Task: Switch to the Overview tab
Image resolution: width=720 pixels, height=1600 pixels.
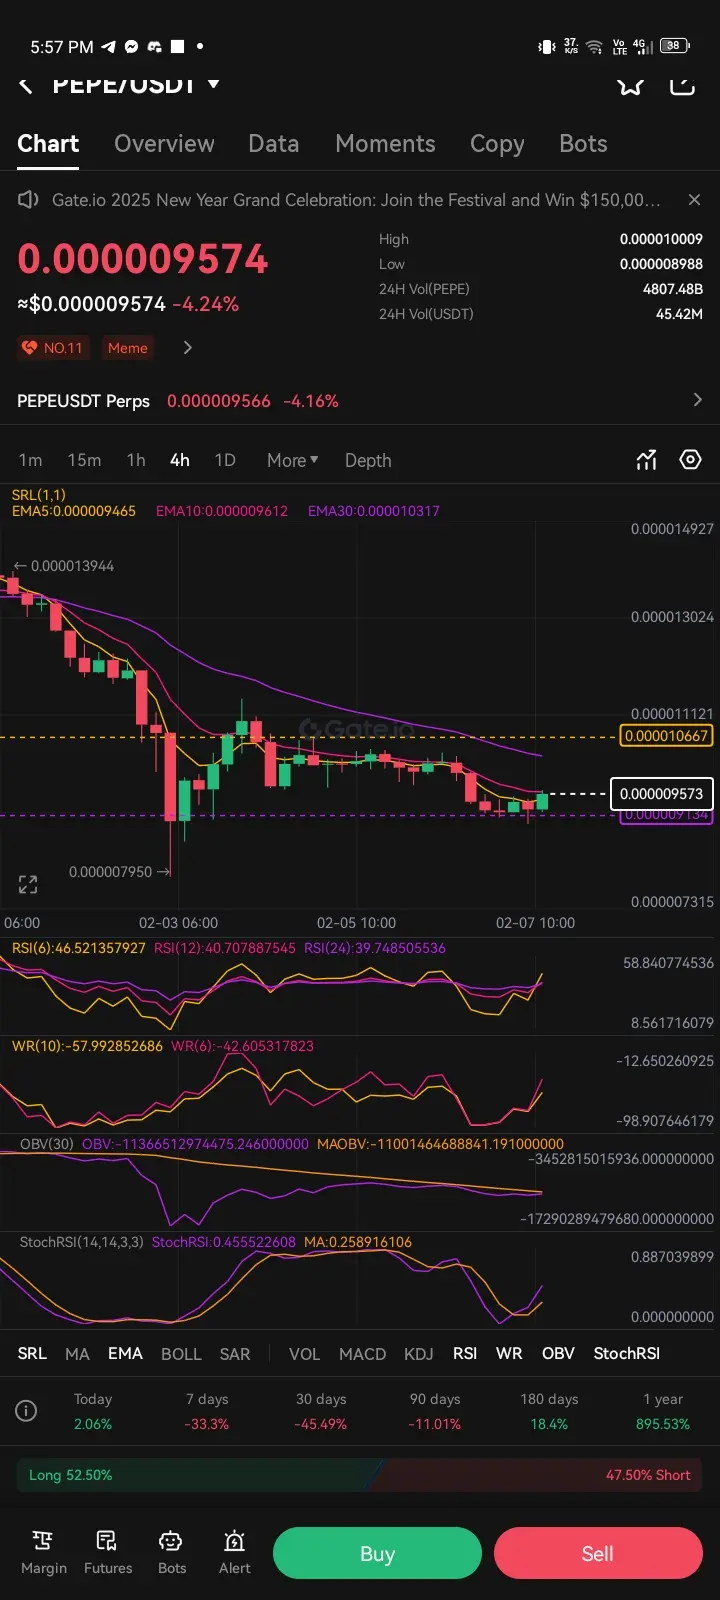Action: click(164, 144)
